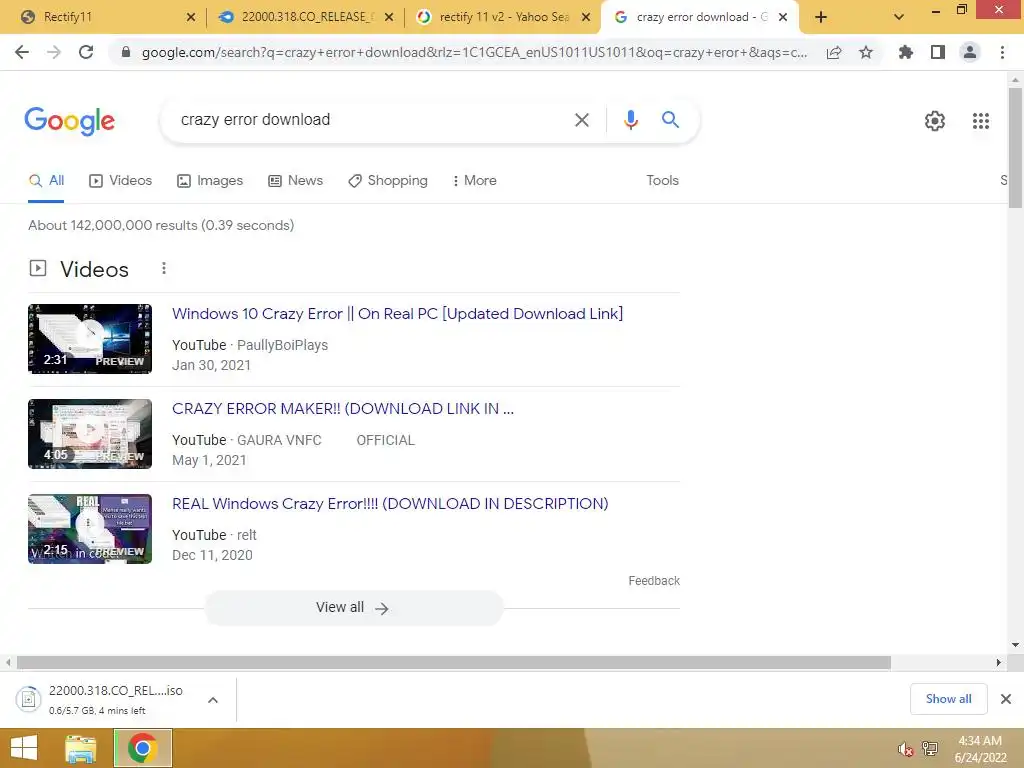This screenshot has height=768, width=1024.
Task: Open Chrome's three-dot menu
Action: [x=1002, y=52]
